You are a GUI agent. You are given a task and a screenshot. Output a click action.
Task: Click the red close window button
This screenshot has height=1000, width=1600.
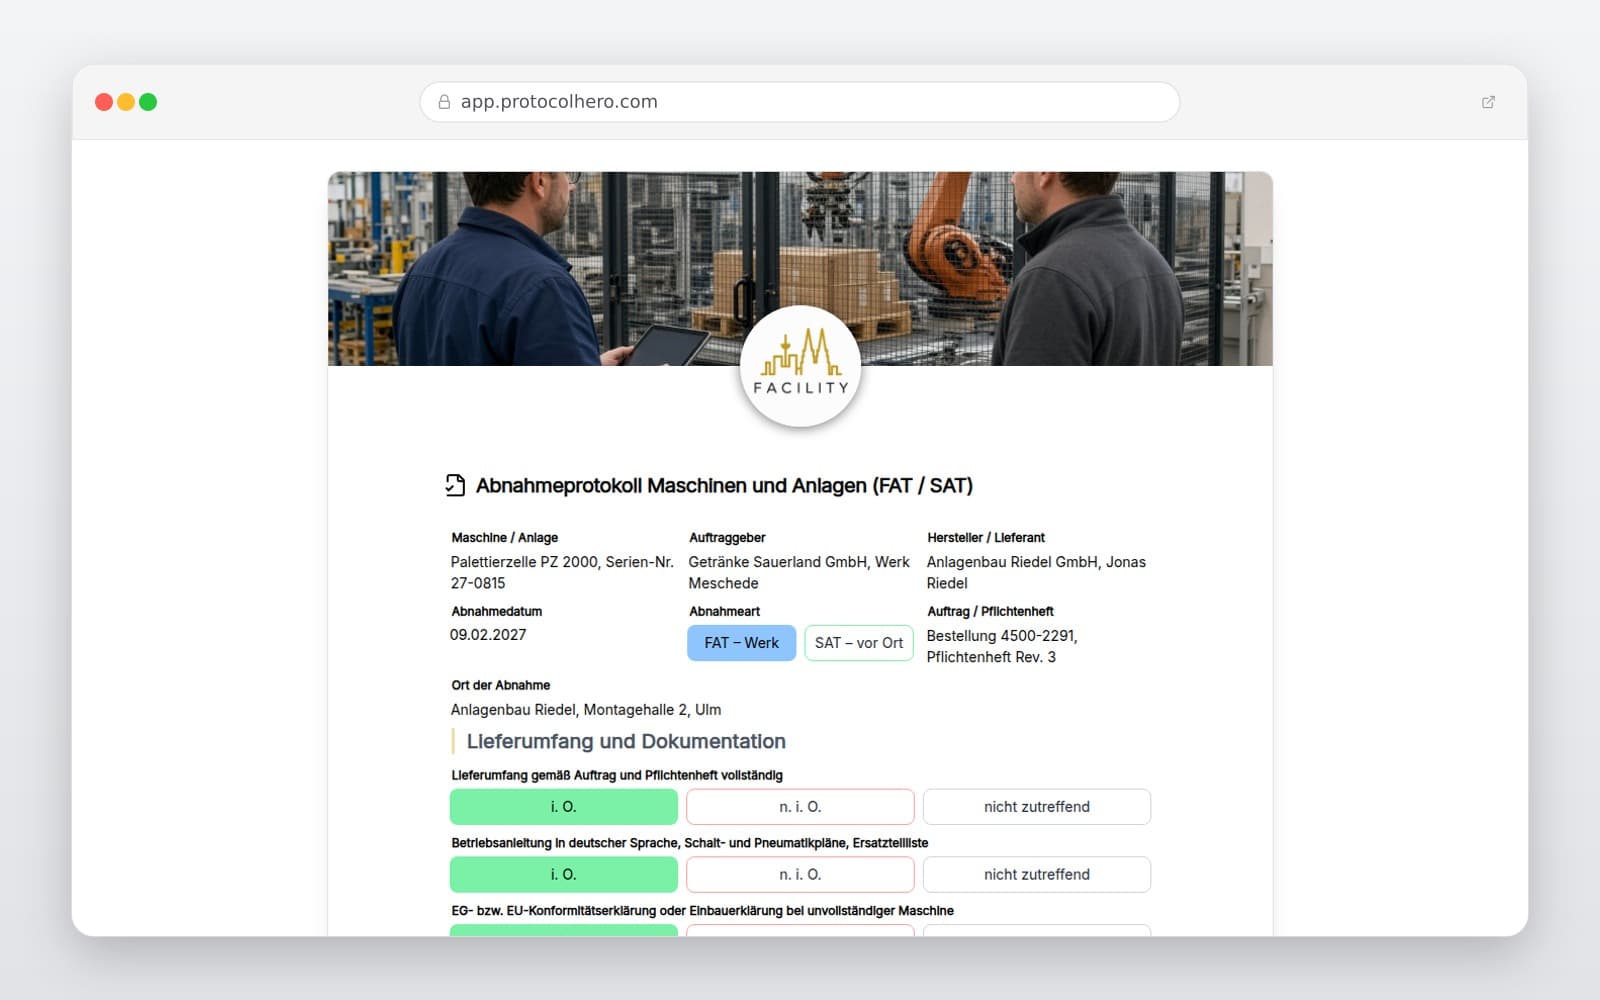pyautogui.click(x=104, y=102)
